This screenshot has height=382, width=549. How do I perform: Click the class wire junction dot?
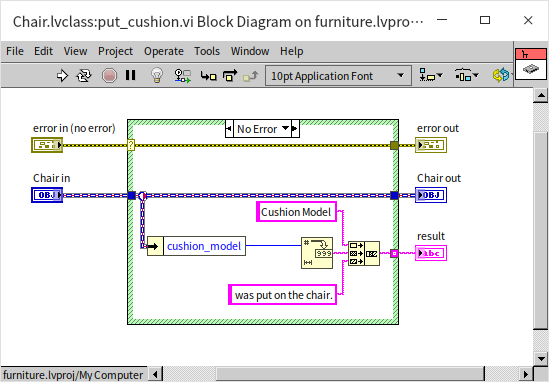point(143,196)
